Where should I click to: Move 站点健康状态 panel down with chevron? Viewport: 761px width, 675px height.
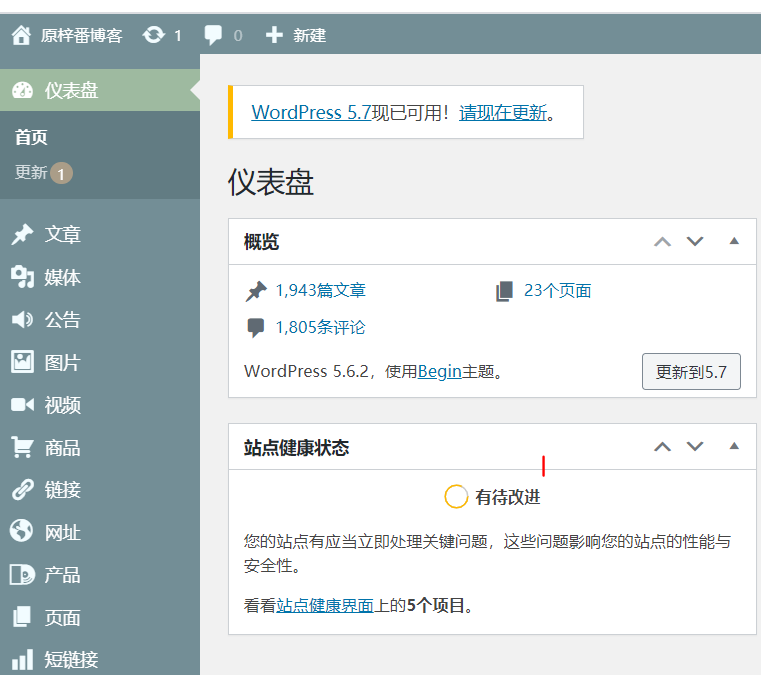pos(695,446)
